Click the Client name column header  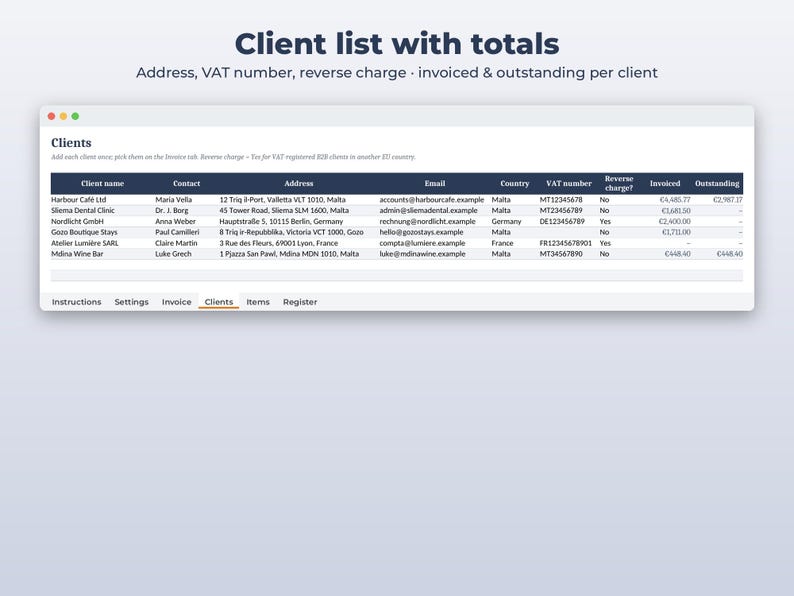pos(102,183)
